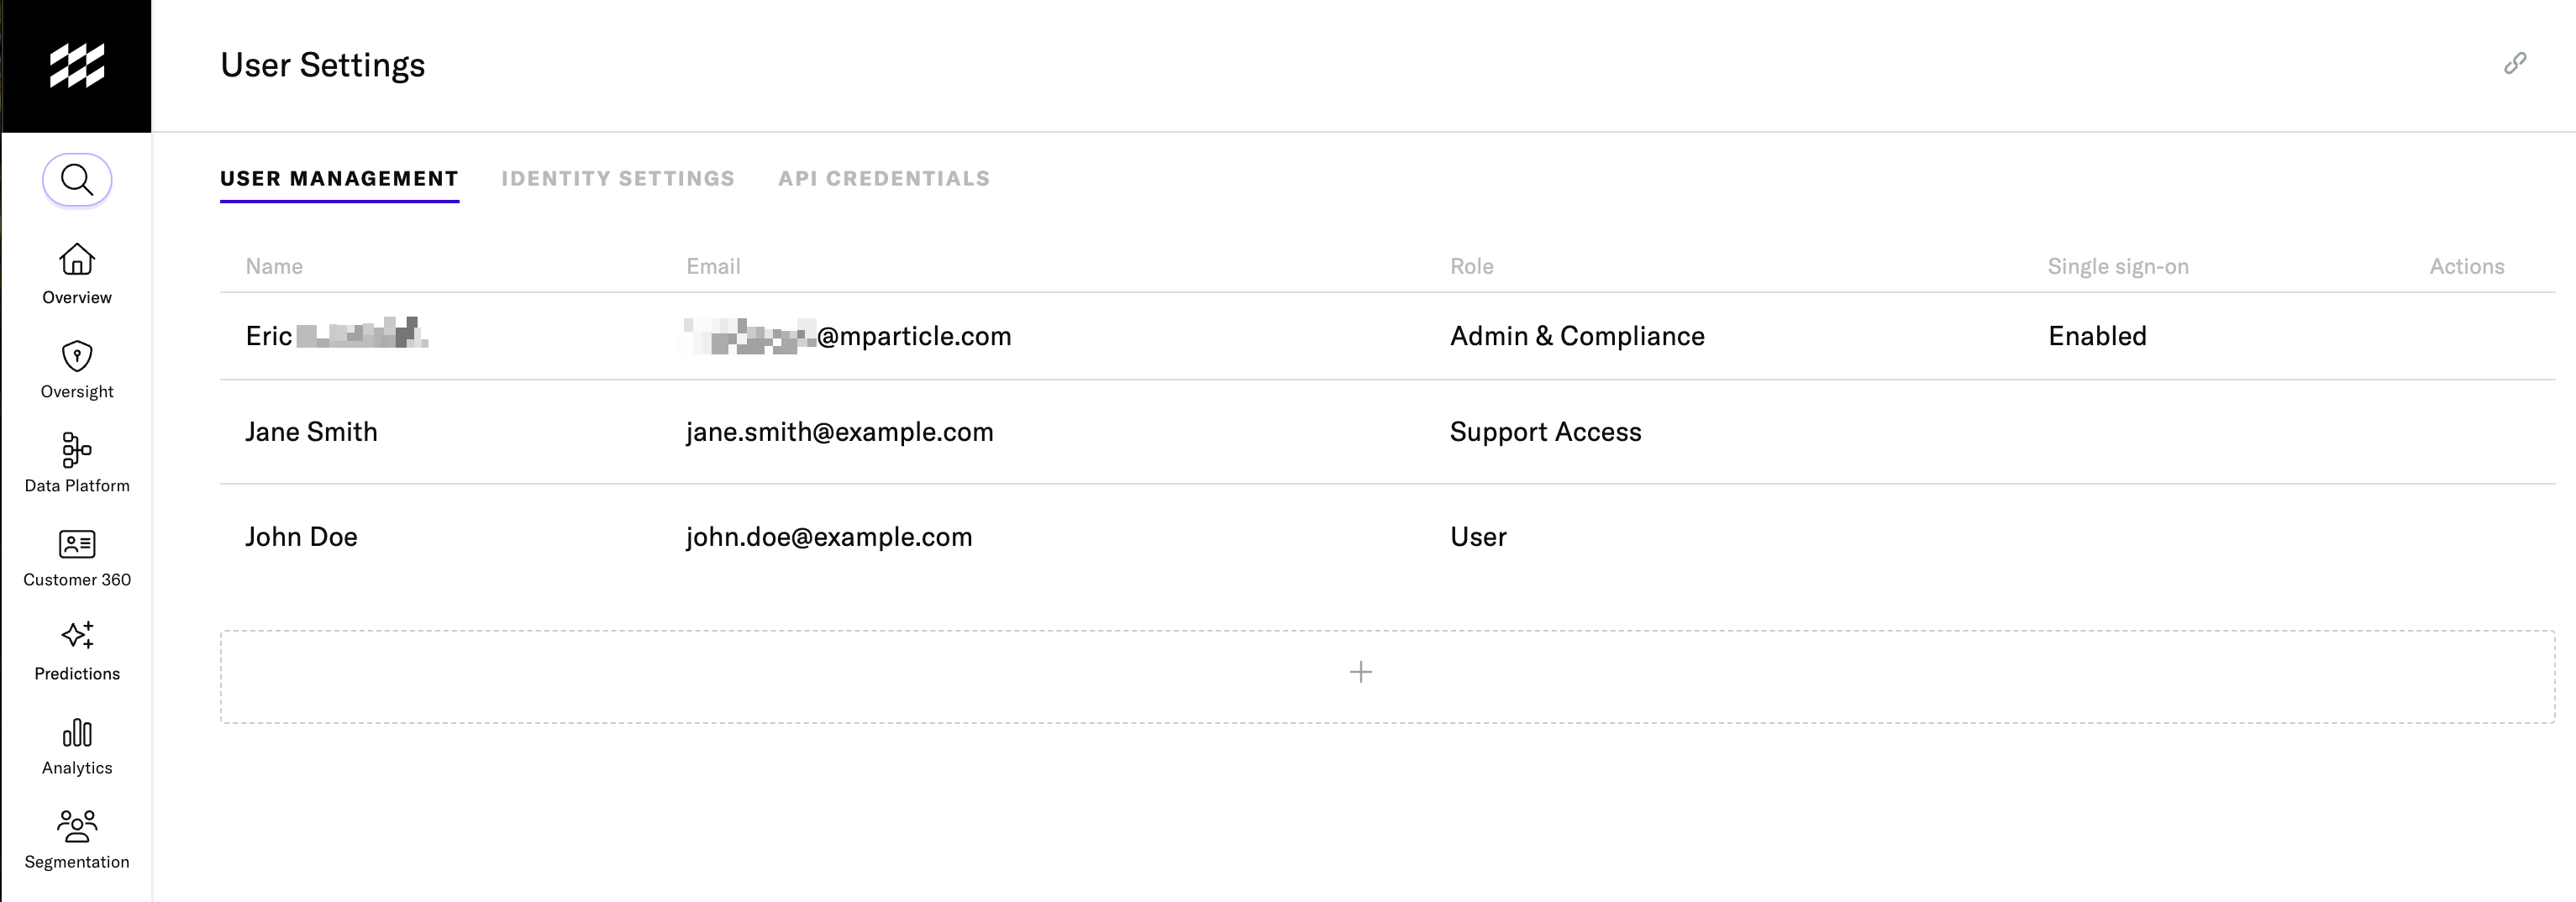Click jane.smith@example.com email
The height and width of the screenshot is (902, 2576).
pyautogui.click(x=839, y=432)
